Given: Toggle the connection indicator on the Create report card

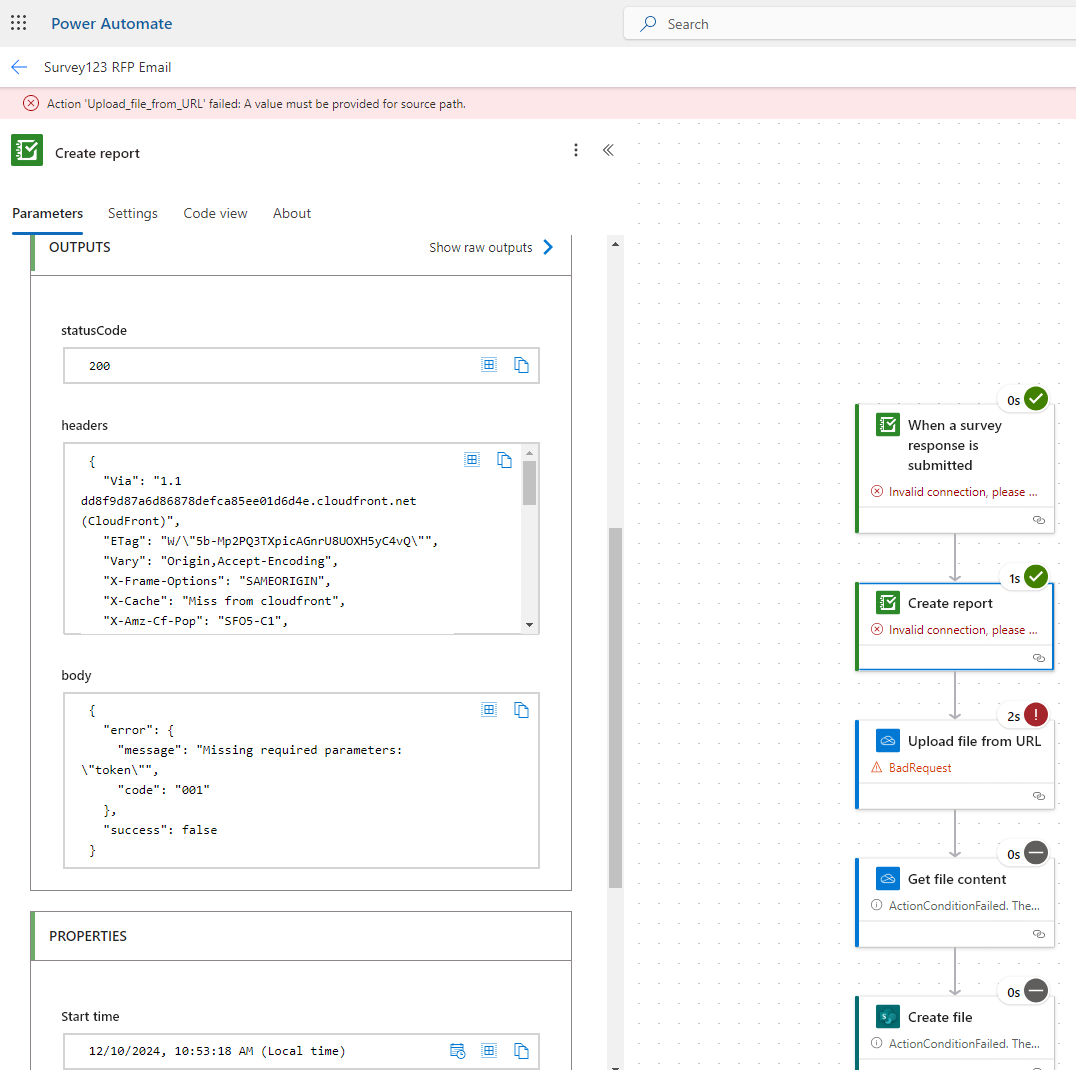Looking at the screenshot, I should [1038, 657].
